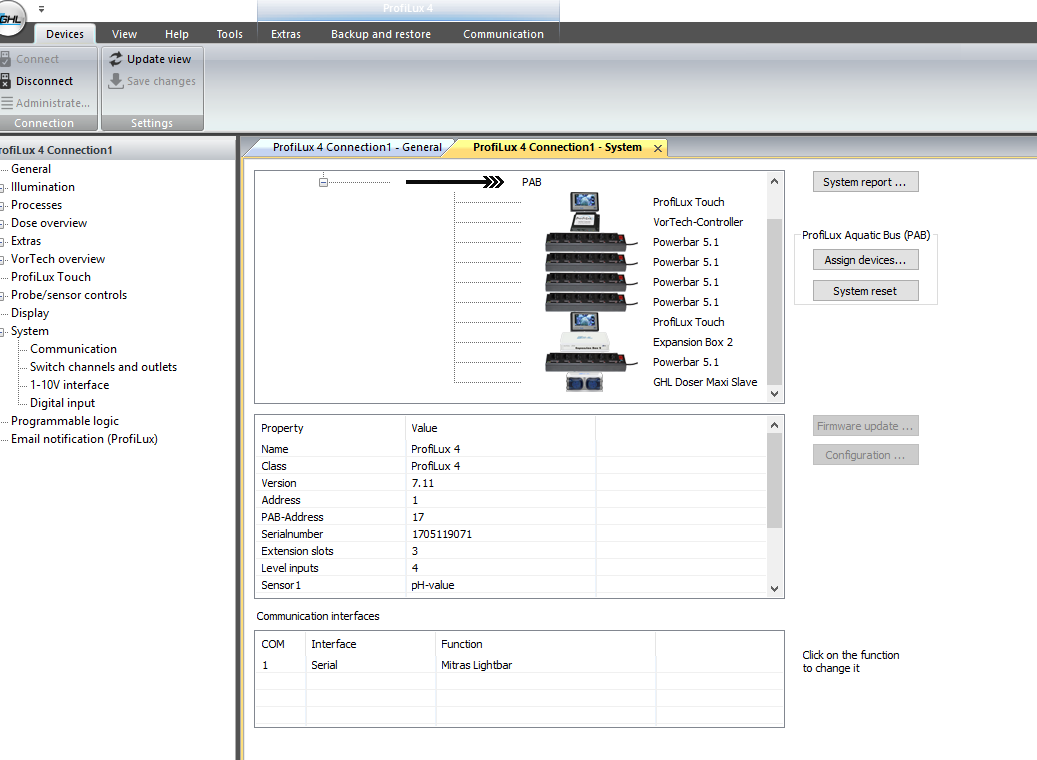Click the VorTech-Controller label in device list
The image size is (1037, 760).
[x=698, y=222]
